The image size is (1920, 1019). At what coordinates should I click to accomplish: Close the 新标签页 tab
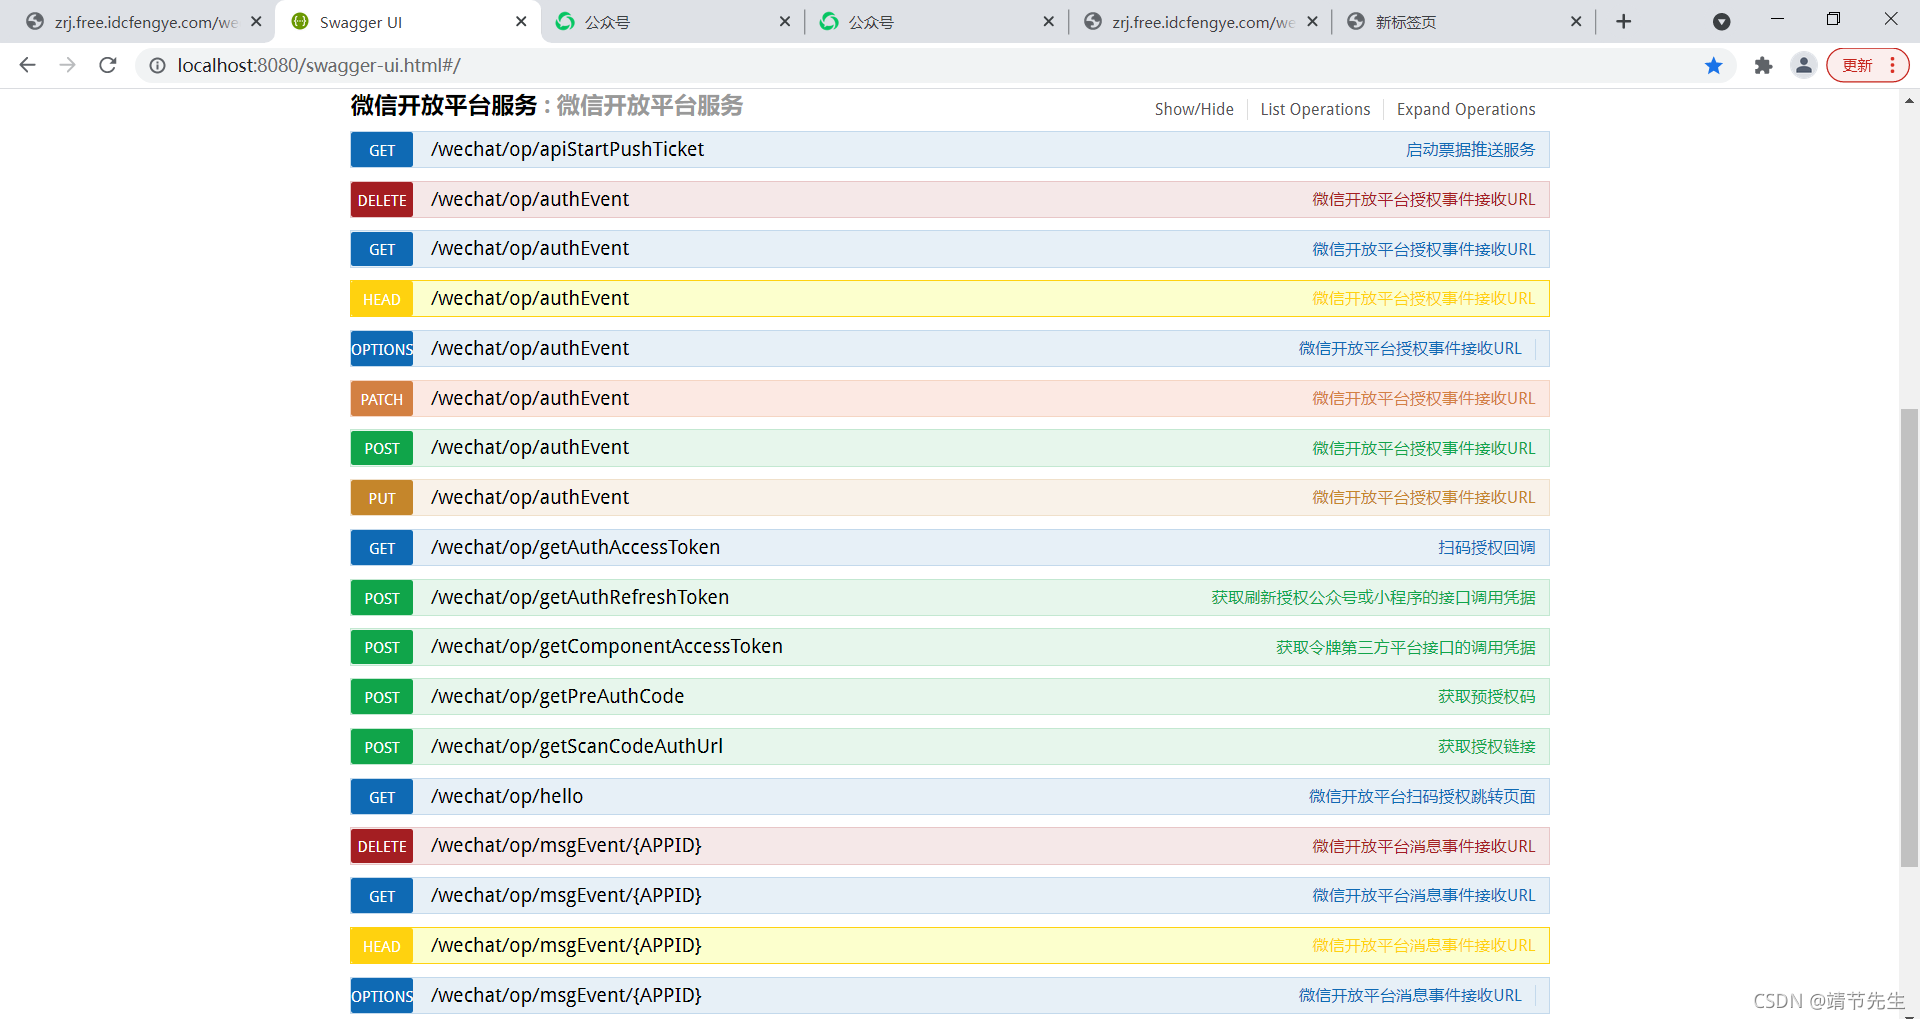(1576, 21)
